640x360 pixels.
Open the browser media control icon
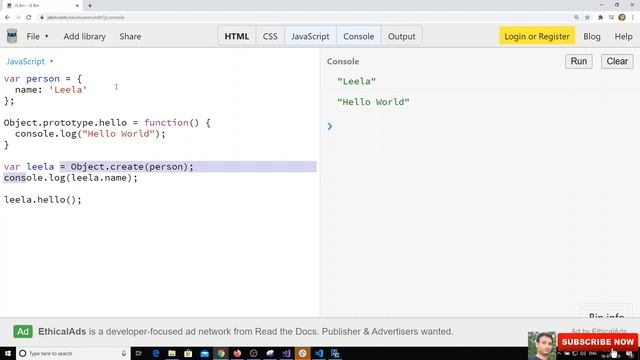(x=611, y=17)
